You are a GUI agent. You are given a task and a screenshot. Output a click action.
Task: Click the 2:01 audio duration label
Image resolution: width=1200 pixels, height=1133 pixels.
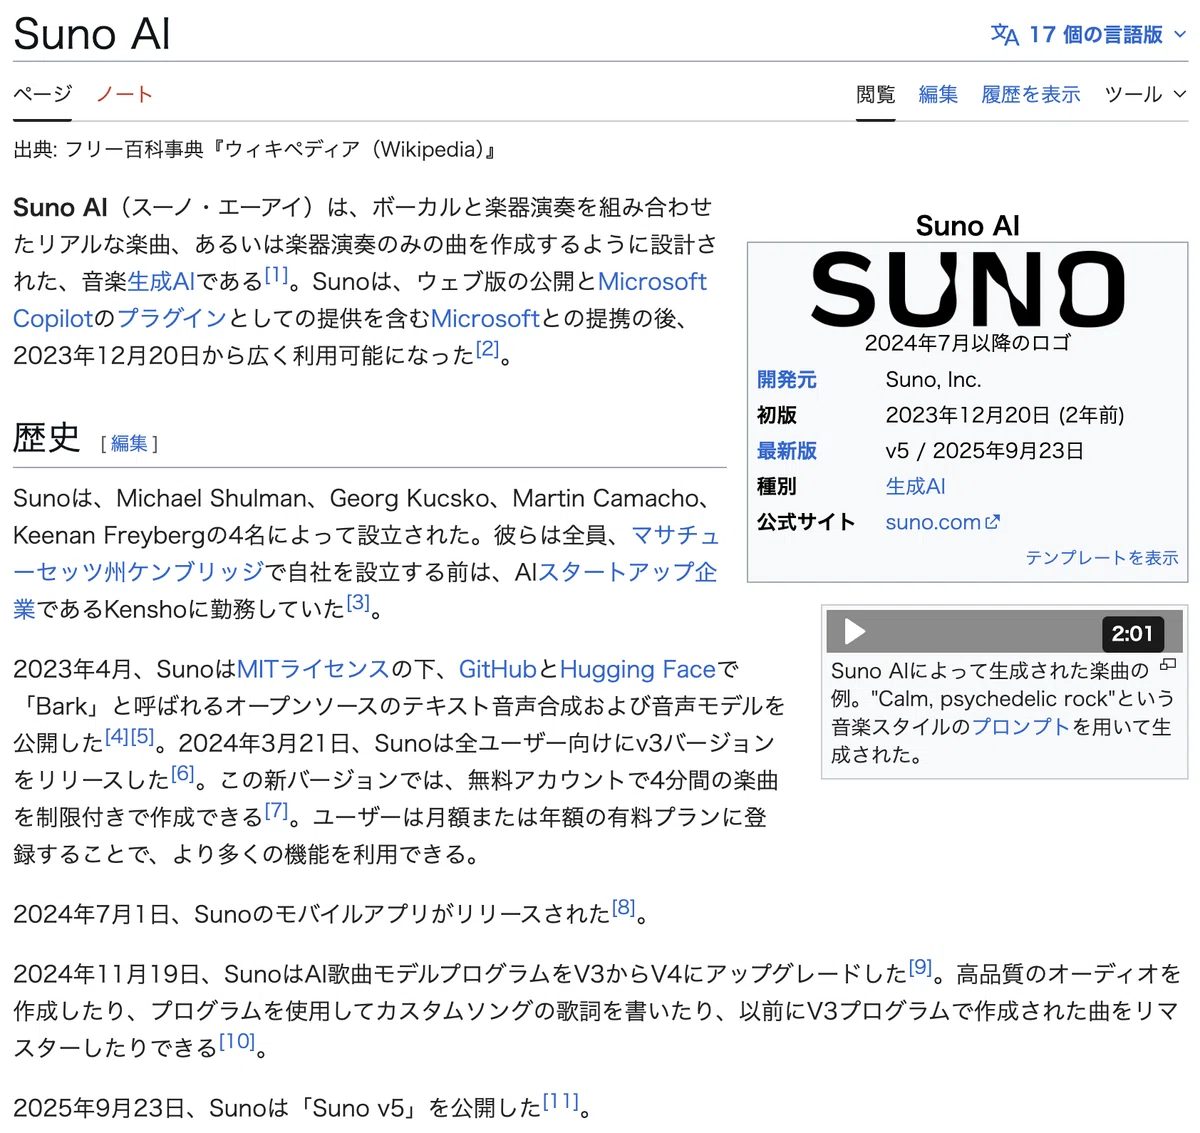click(1132, 633)
